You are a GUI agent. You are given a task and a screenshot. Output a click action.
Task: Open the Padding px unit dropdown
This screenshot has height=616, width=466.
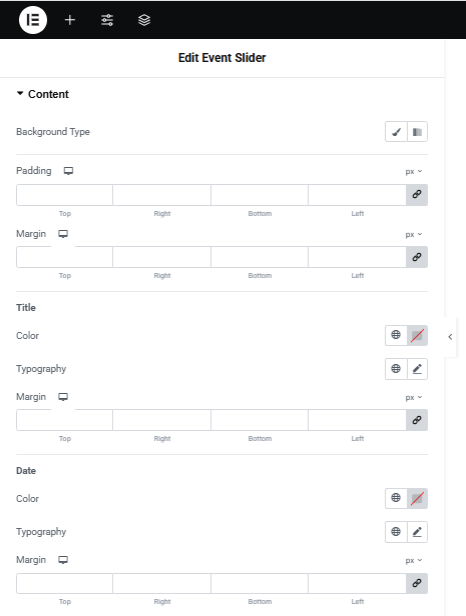pyautogui.click(x=414, y=171)
